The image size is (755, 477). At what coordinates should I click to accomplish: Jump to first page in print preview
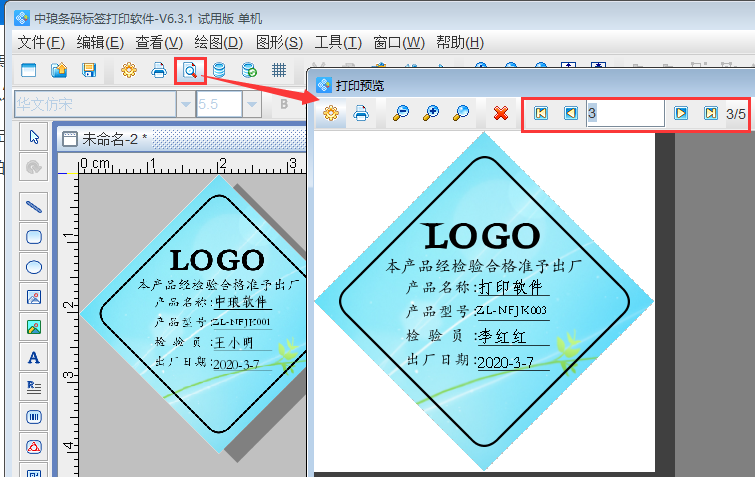(541, 114)
